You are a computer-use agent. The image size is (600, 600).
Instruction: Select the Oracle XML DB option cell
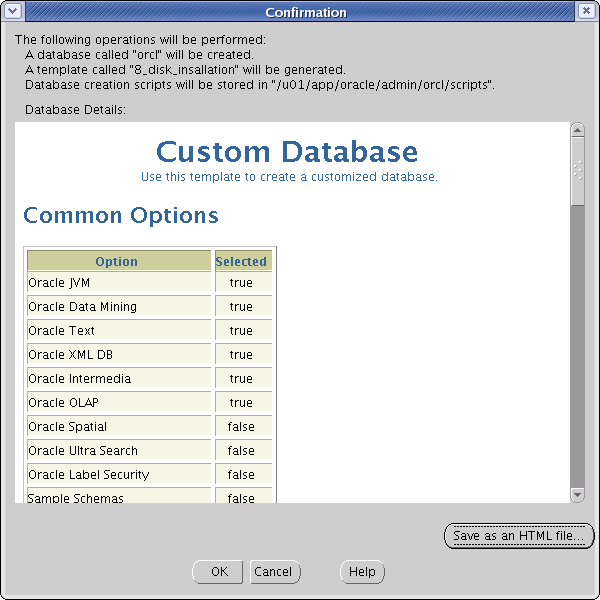119,354
